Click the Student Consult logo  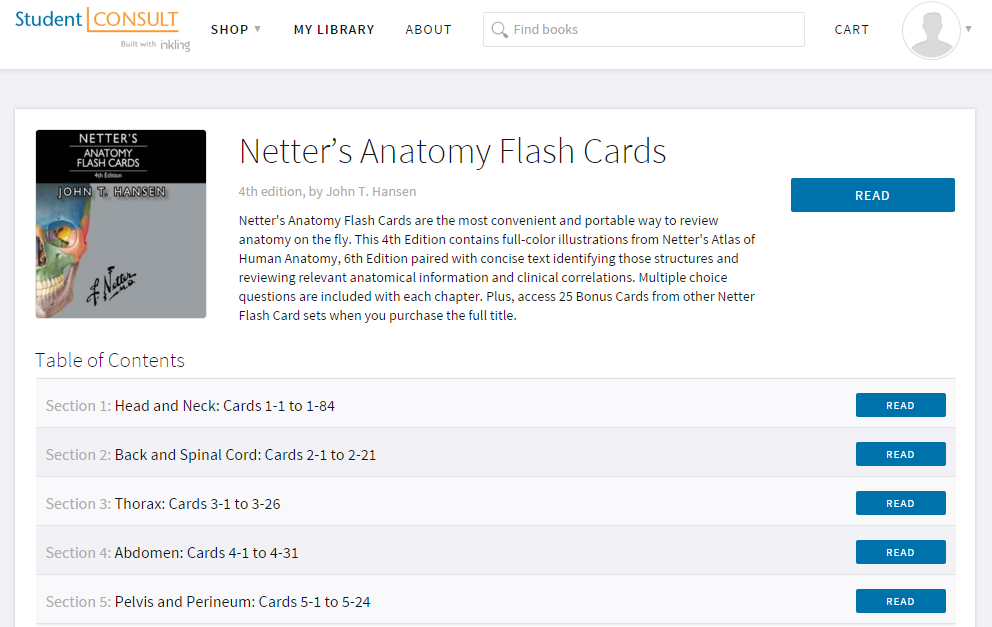[x=97, y=19]
